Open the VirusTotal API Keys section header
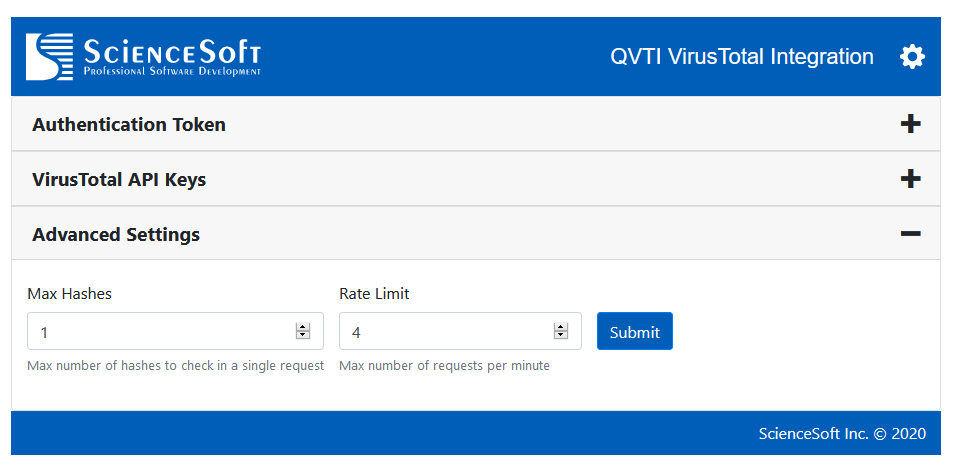Image resolution: width=954 pixels, height=466 pixels. (x=119, y=180)
